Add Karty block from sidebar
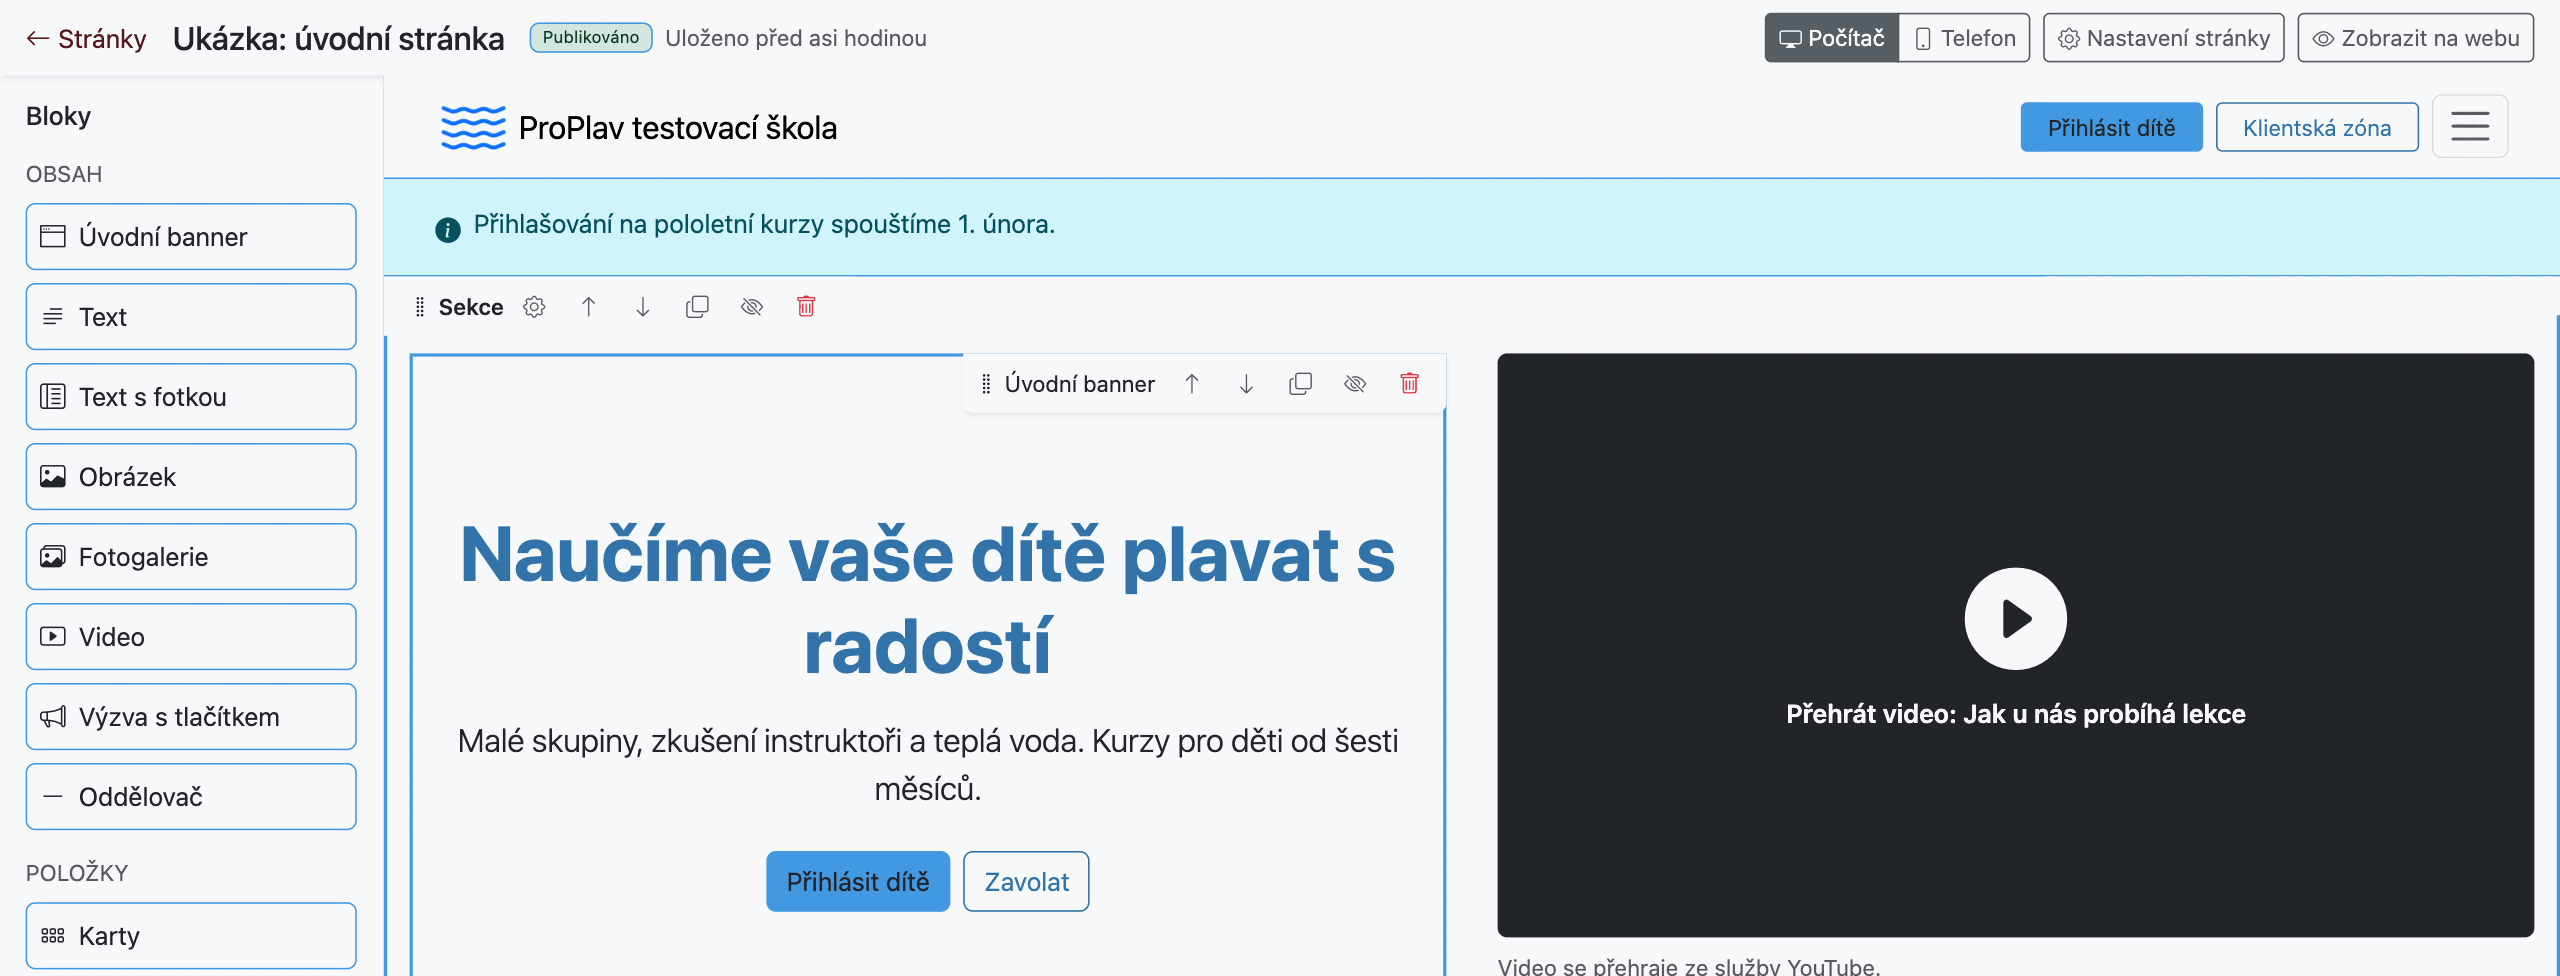The image size is (2560, 976). [191, 936]
